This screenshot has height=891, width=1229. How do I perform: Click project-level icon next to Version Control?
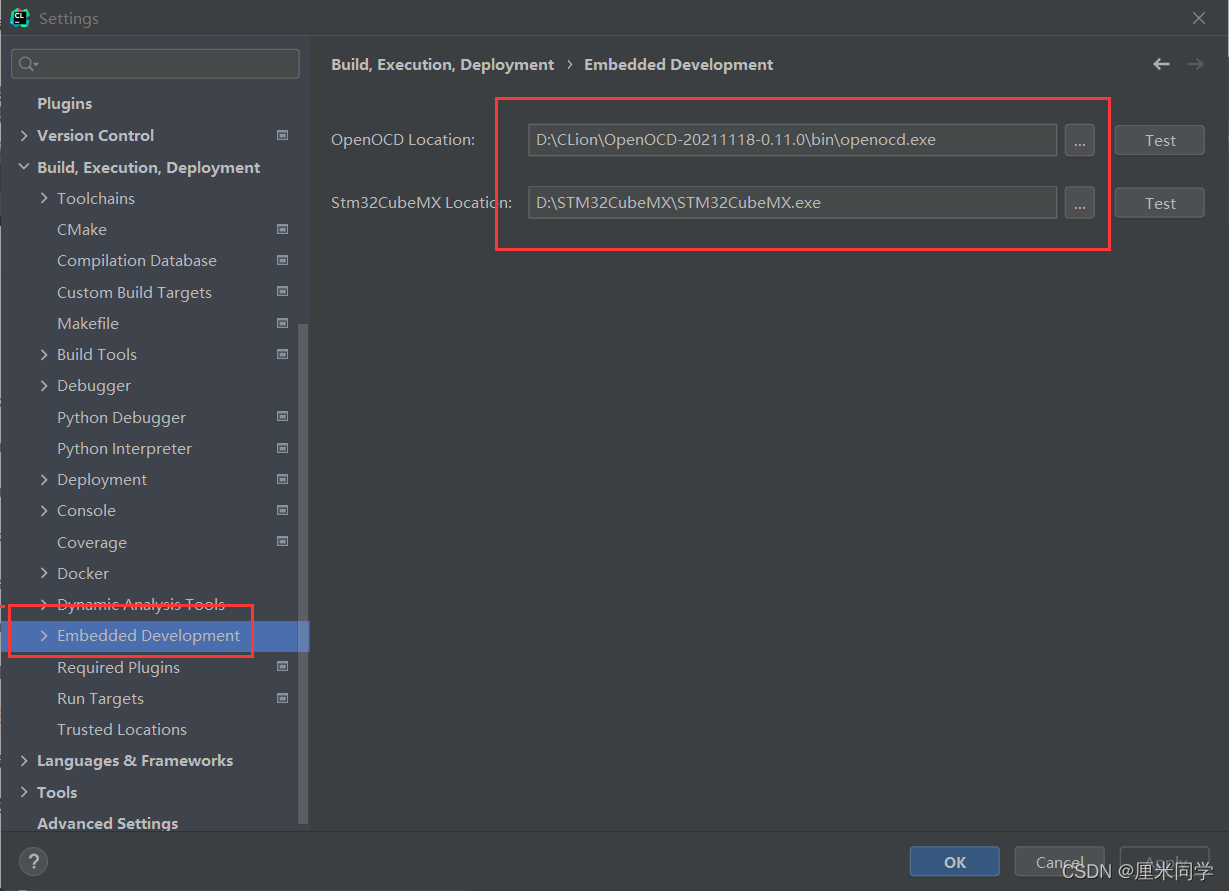[282, 136]
